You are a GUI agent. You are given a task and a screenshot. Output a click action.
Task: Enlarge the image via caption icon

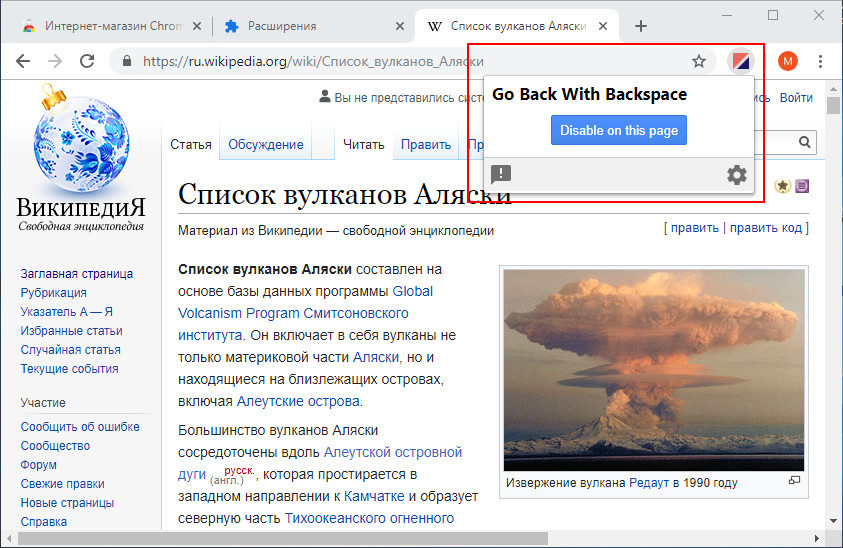(x=794, y=480)
